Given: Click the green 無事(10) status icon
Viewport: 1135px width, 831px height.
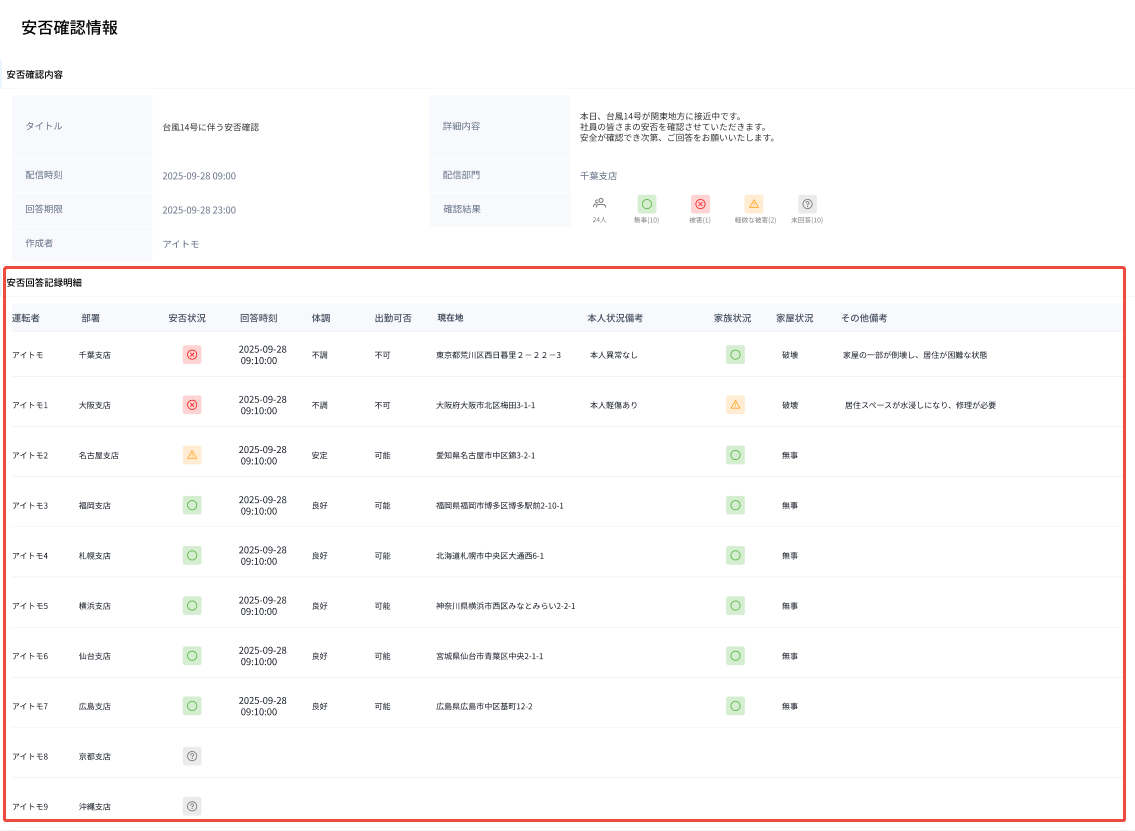Looking at the screenshot, I should (x=647, y=204).
